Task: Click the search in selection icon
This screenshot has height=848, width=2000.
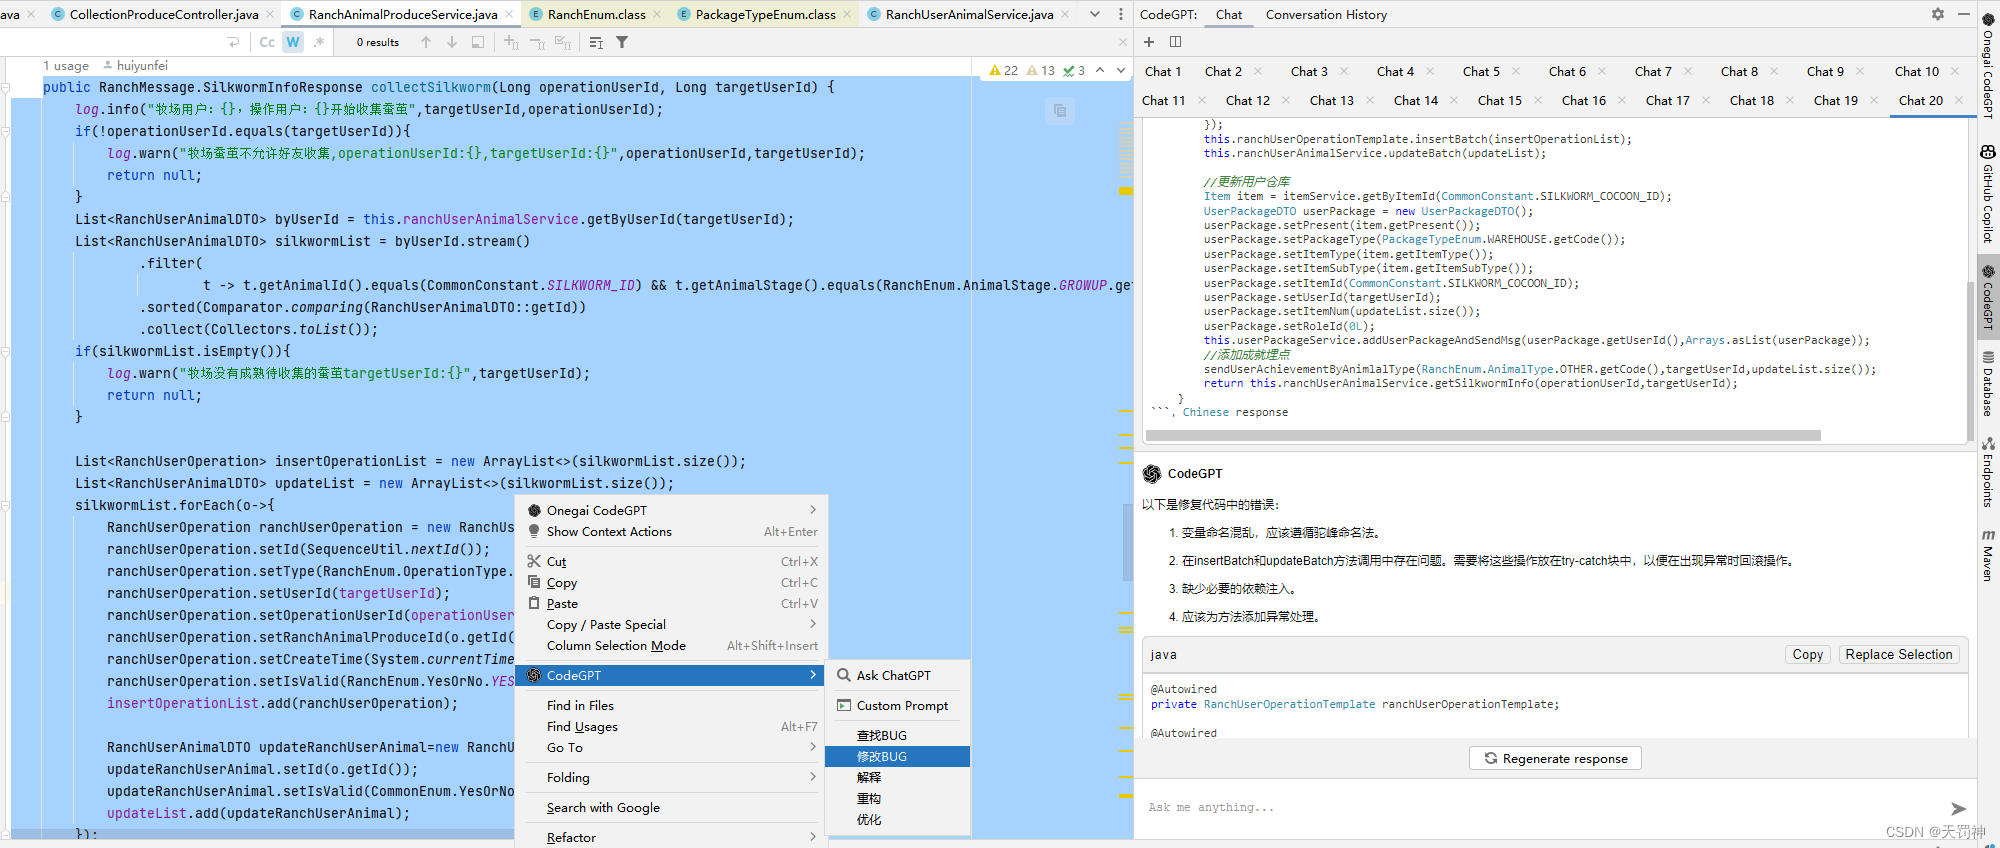Action: coord(478,42)
